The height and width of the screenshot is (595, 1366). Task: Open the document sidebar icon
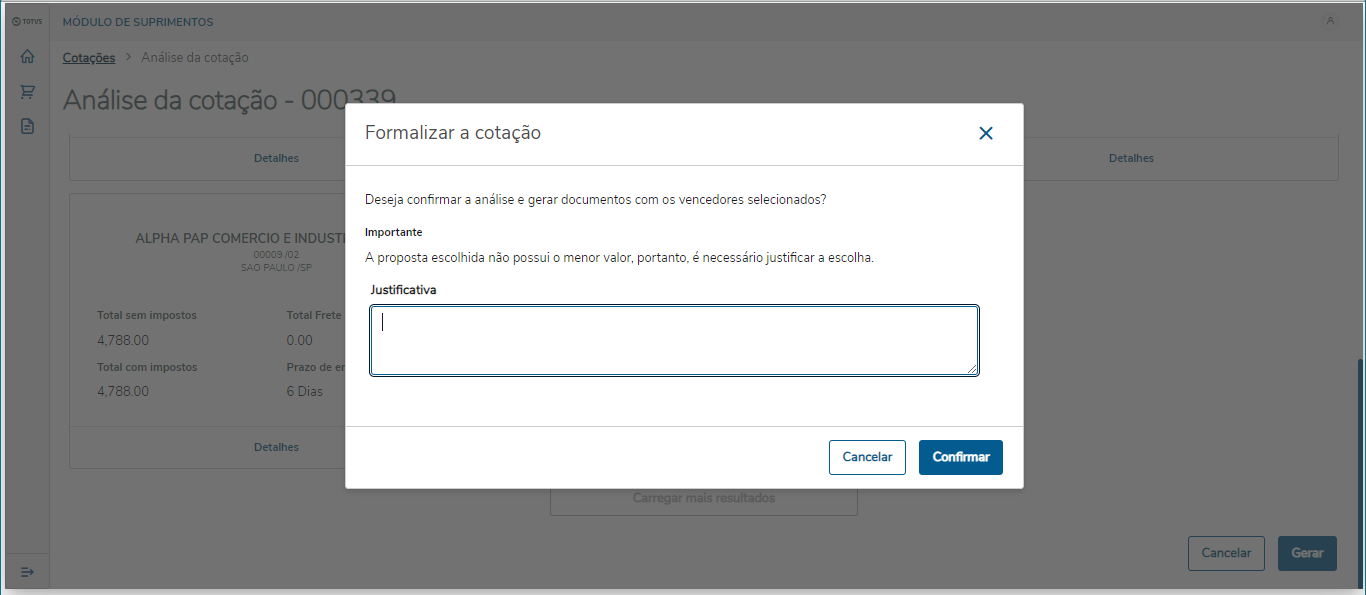[27, 126]
